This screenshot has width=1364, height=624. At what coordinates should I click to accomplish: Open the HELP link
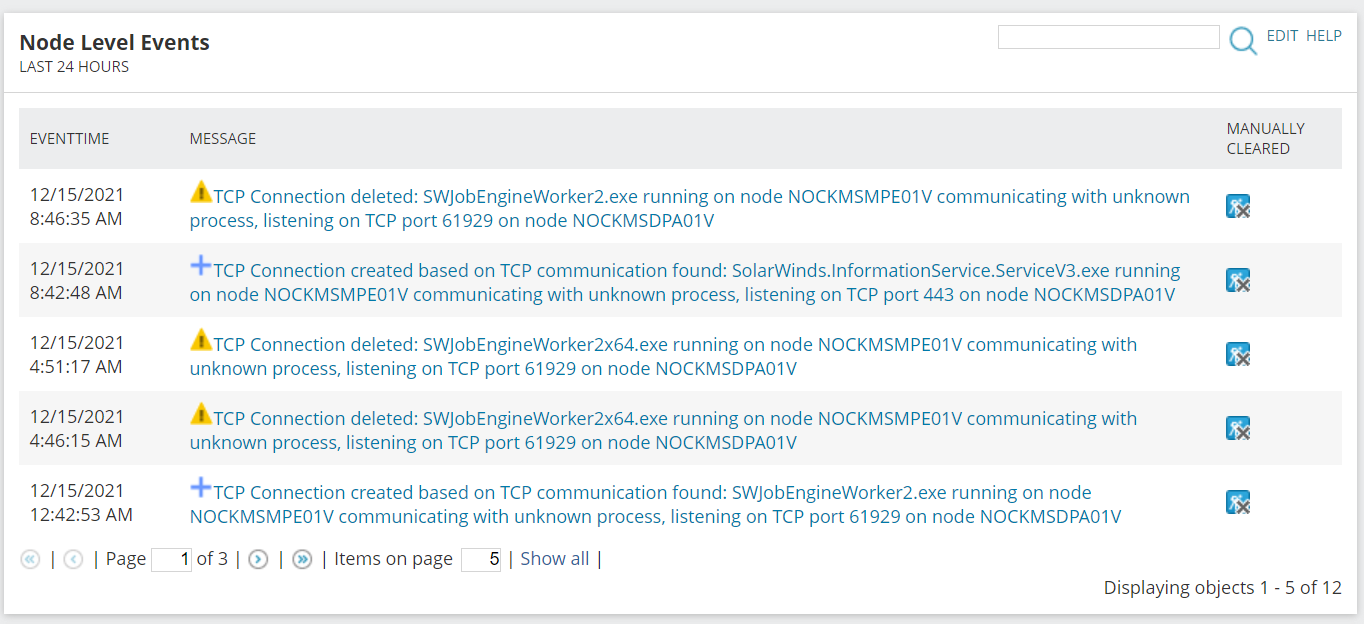pos(1324,35)
